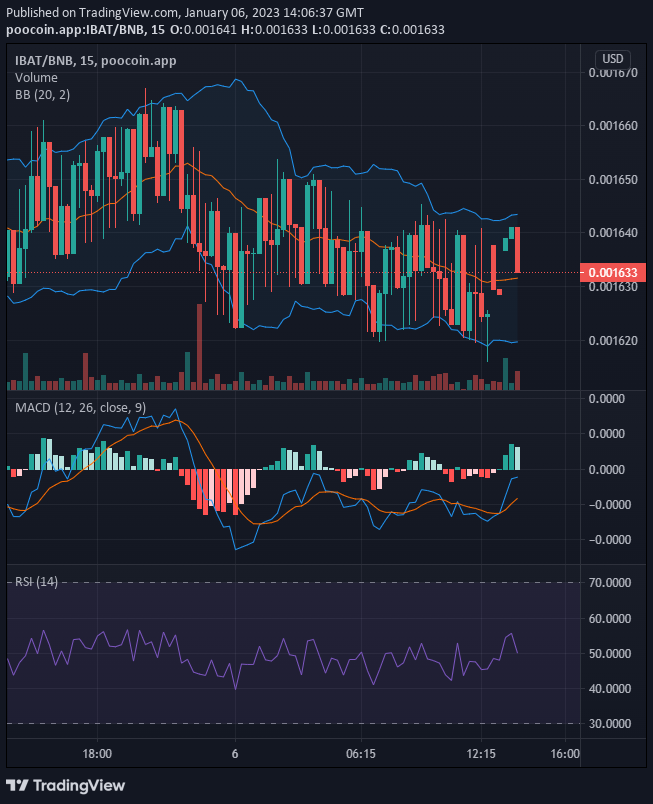The height and width of the screenshot is (804, 653).
Task: Click the RSI 70.0000 level label
Action: click(x=610, y=582)
